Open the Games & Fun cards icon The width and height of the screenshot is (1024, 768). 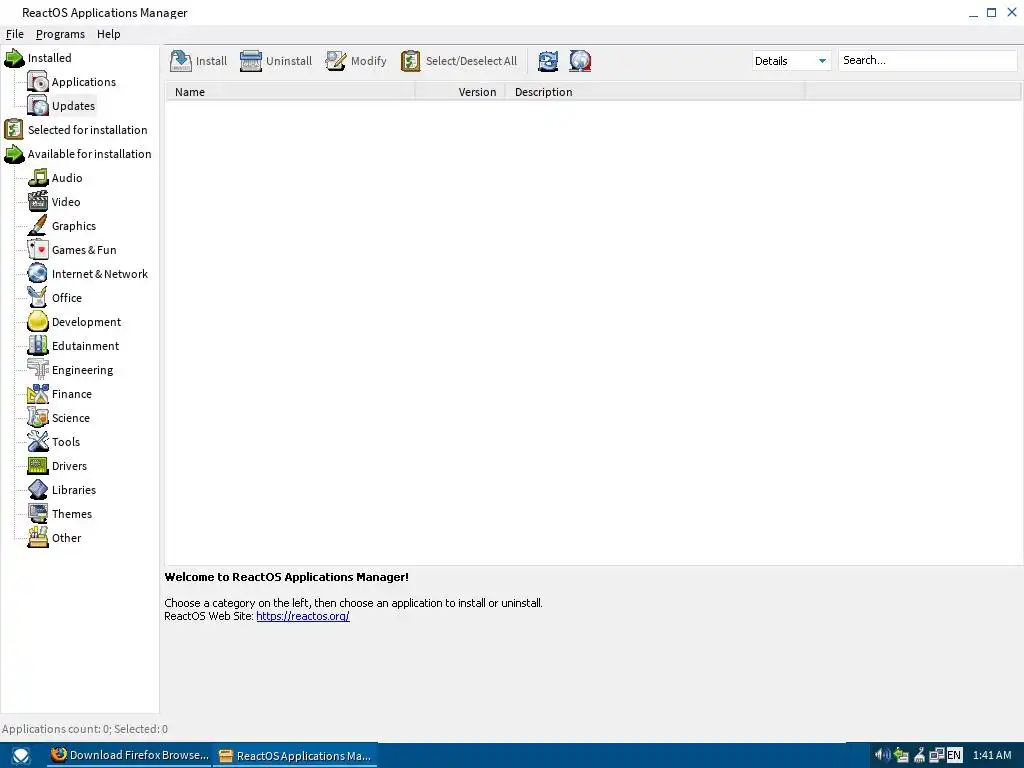38,250
